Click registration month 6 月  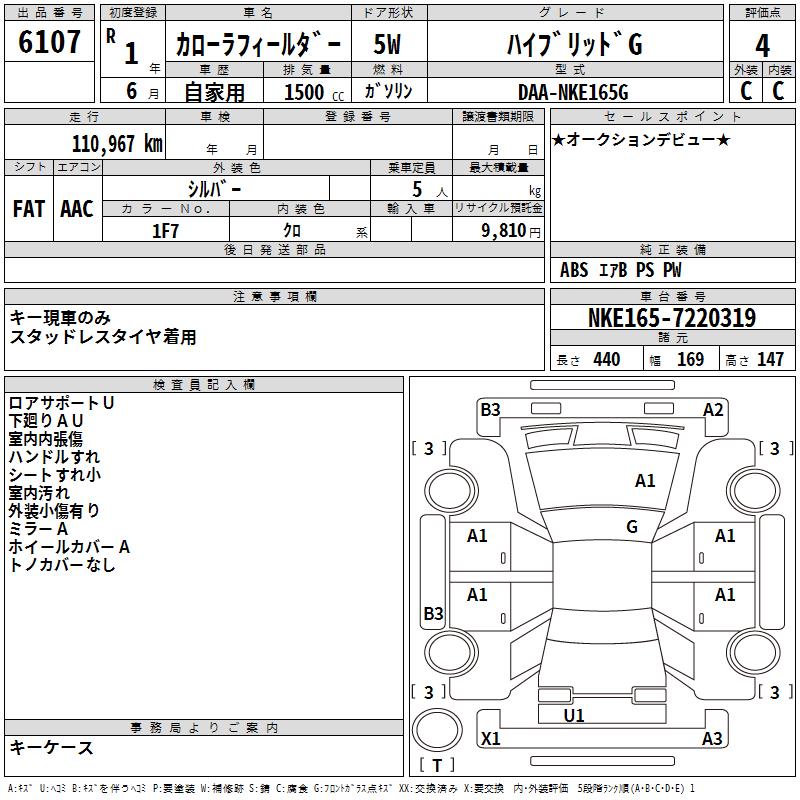[142, 92]
